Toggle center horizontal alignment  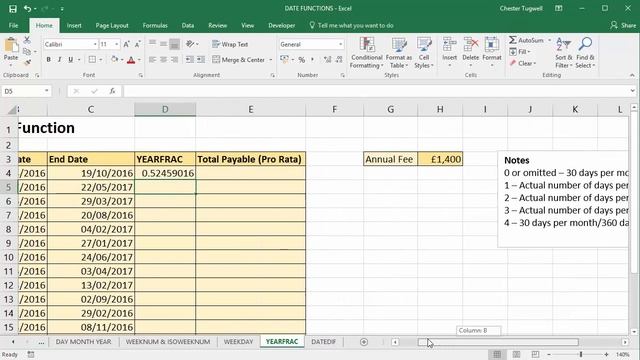(x=163, y=60)
